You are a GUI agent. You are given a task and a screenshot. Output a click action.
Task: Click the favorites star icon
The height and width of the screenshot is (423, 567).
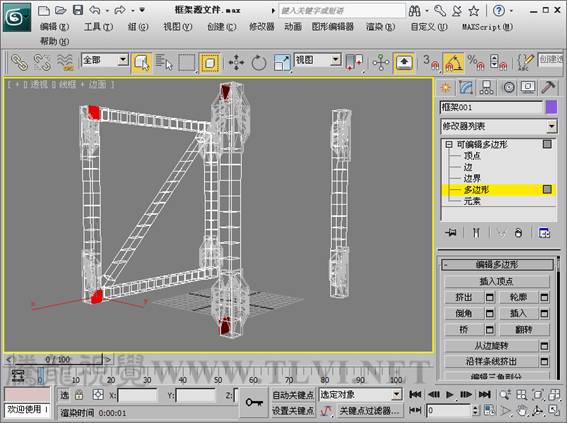(474, 11)
